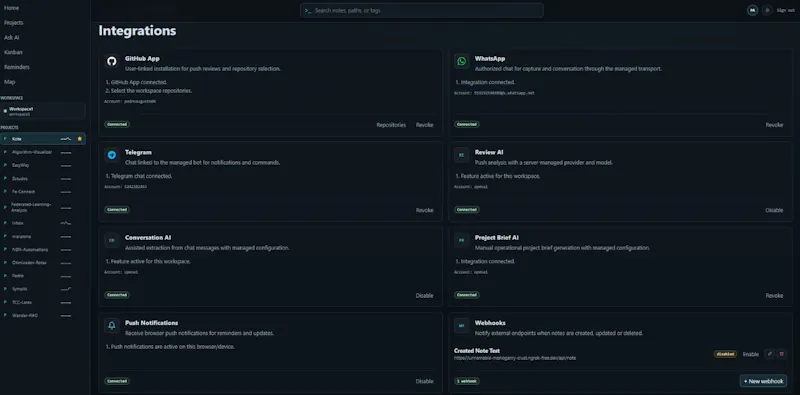This screenshot has width=800, height=395.
Task: Revoke the Project Brief AI integration
Action: [774, 295]
